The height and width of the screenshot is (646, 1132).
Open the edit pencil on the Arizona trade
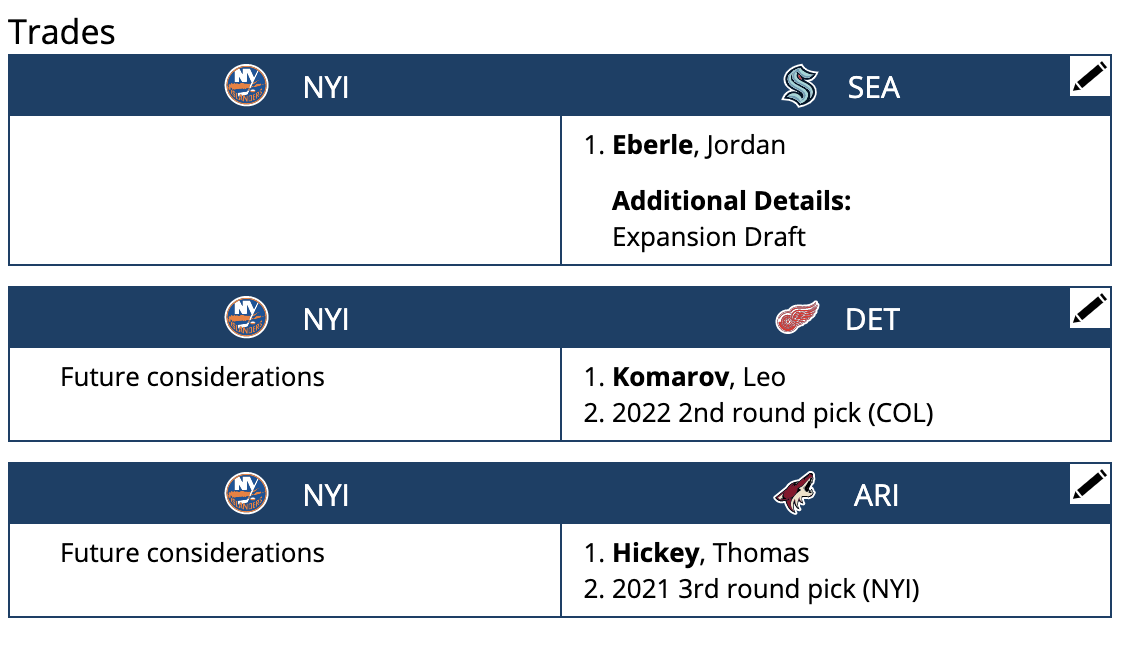click(1089, 485)
